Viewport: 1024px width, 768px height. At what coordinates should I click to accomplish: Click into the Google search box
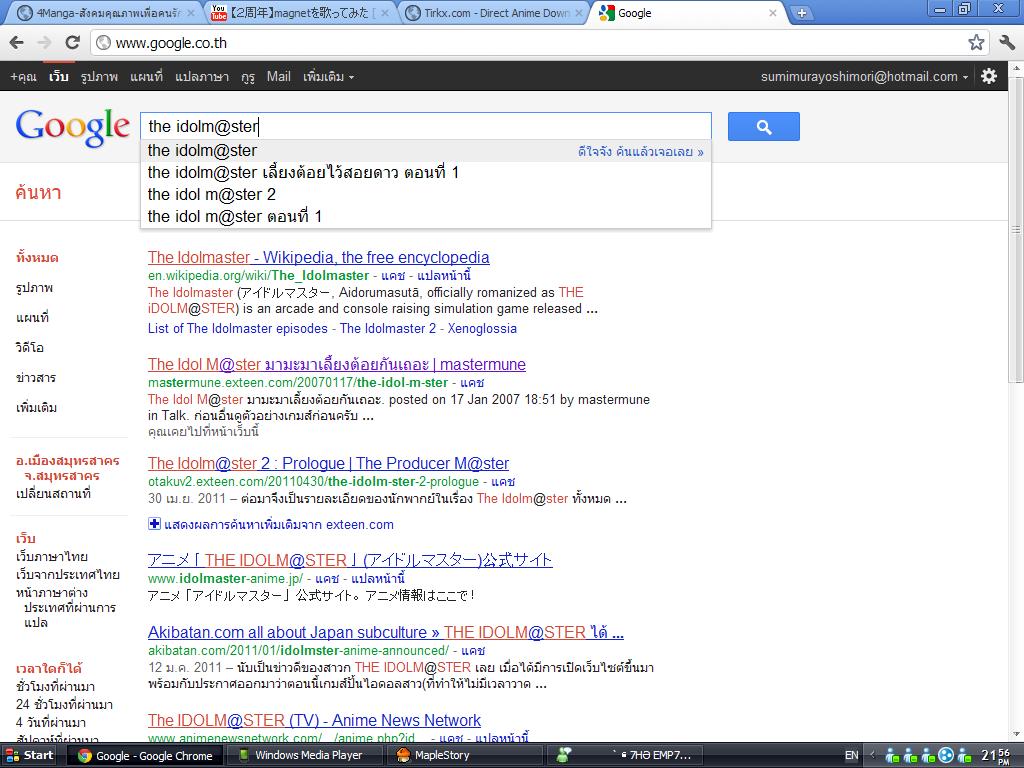point(426,126)
